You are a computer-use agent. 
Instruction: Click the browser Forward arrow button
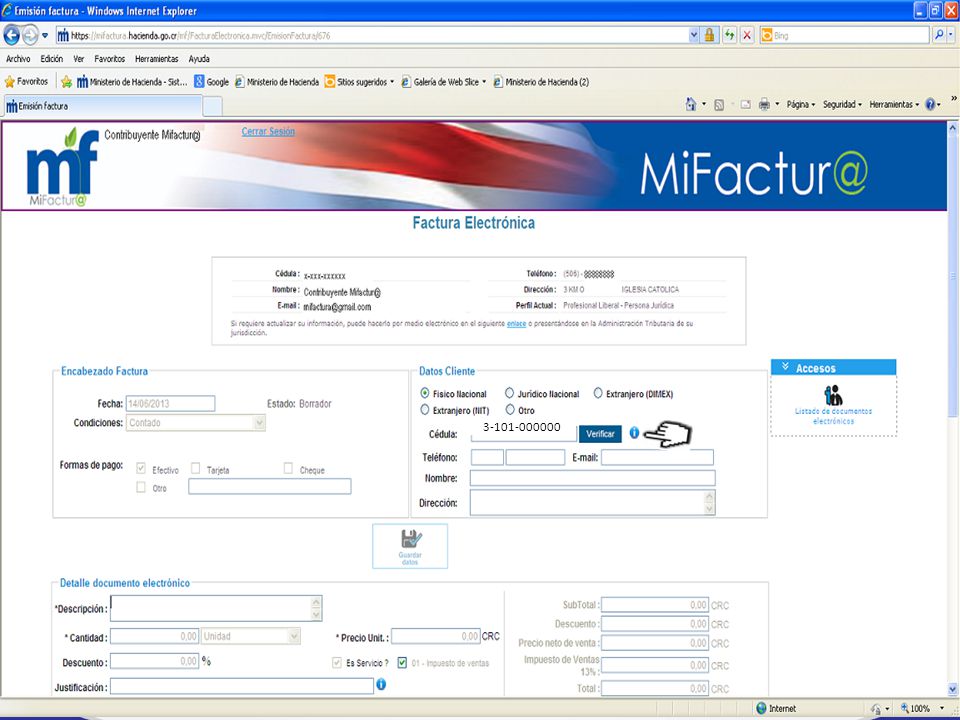tap(30, 36)
